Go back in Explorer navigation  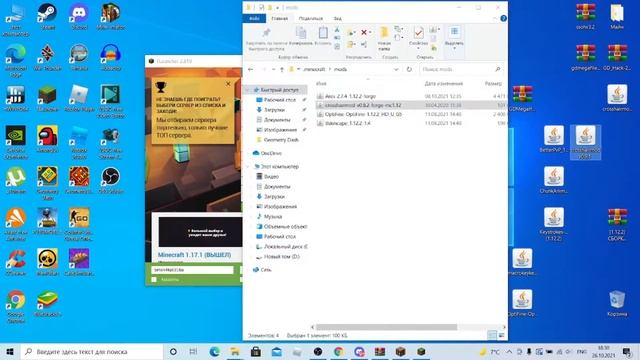(250, 69)
